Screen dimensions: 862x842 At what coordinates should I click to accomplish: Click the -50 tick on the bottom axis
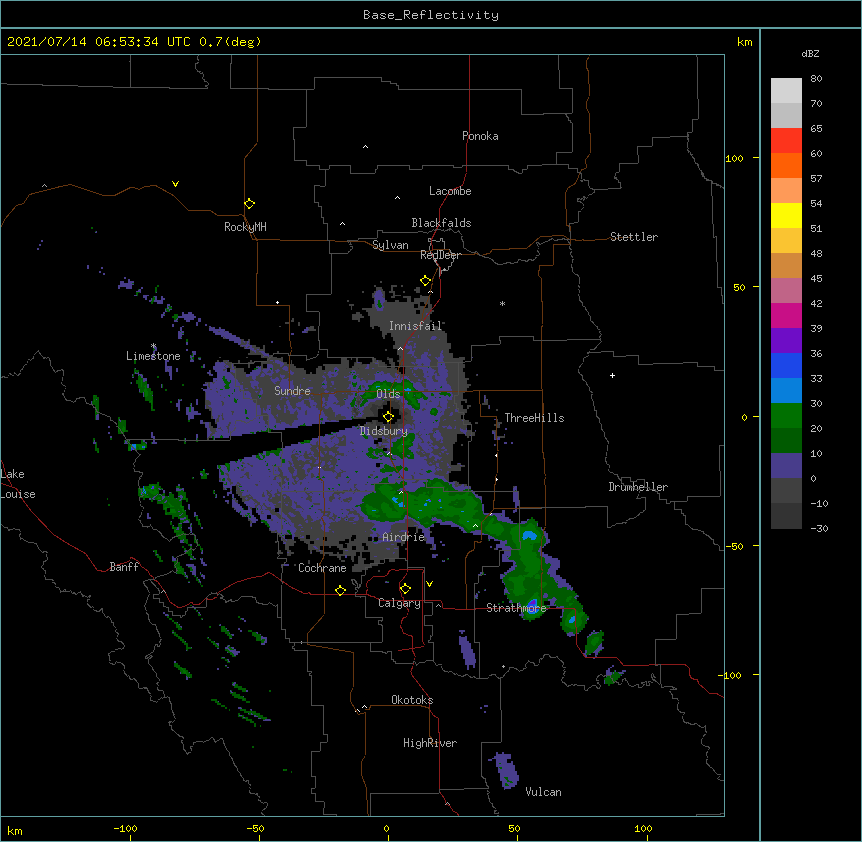[255, 828]
